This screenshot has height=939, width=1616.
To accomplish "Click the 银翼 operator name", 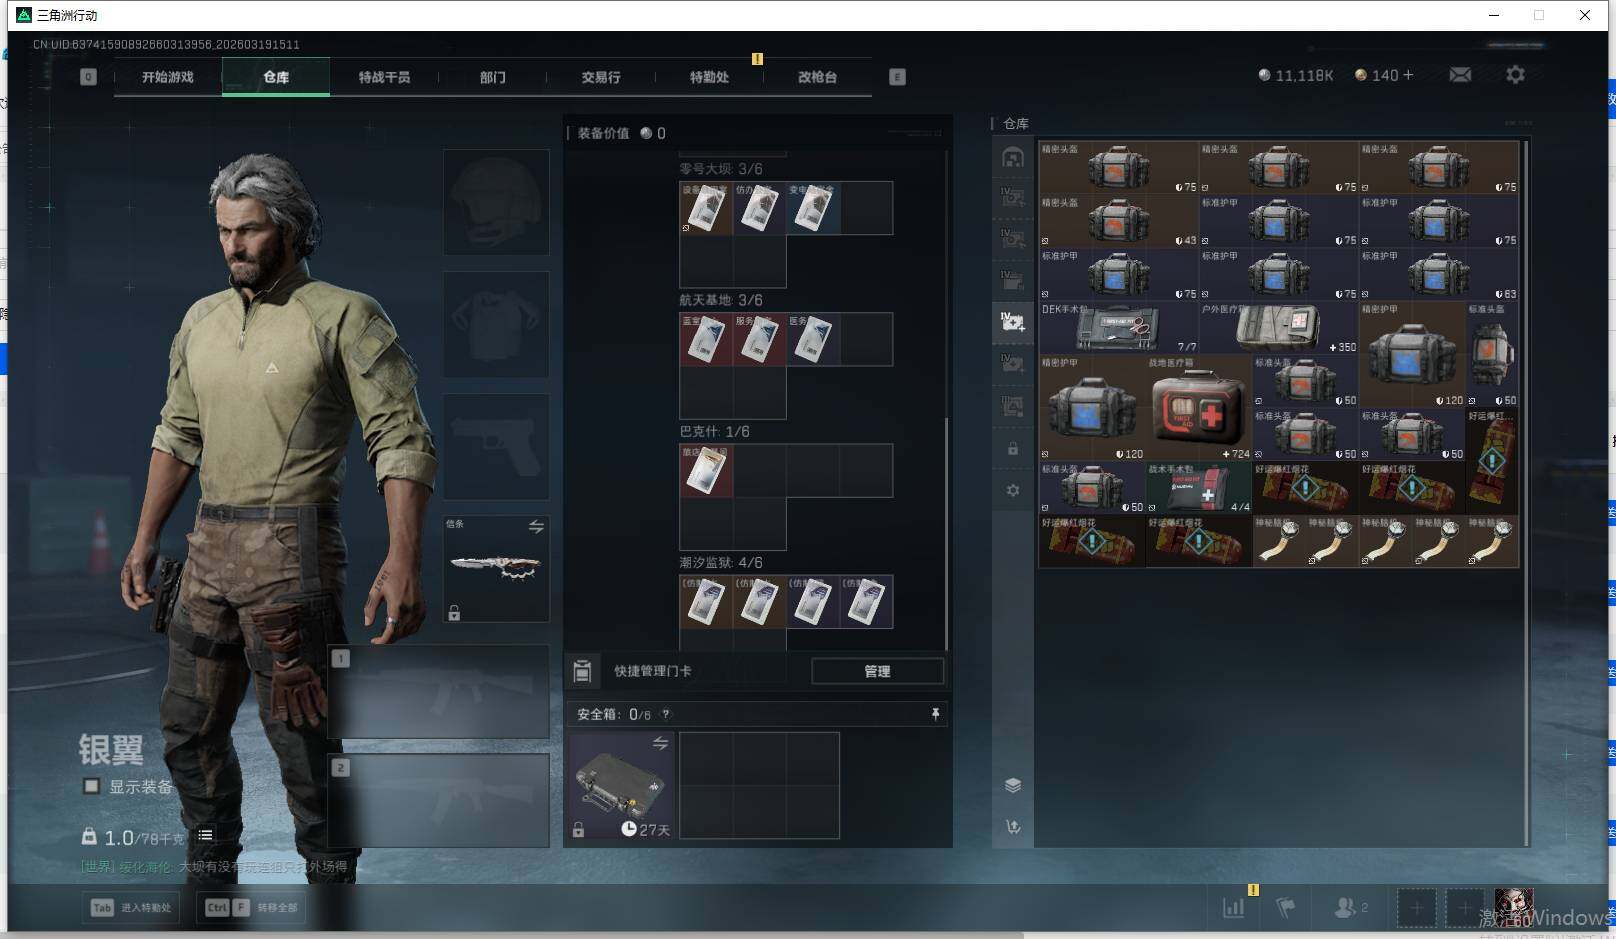I will point(111,749).
